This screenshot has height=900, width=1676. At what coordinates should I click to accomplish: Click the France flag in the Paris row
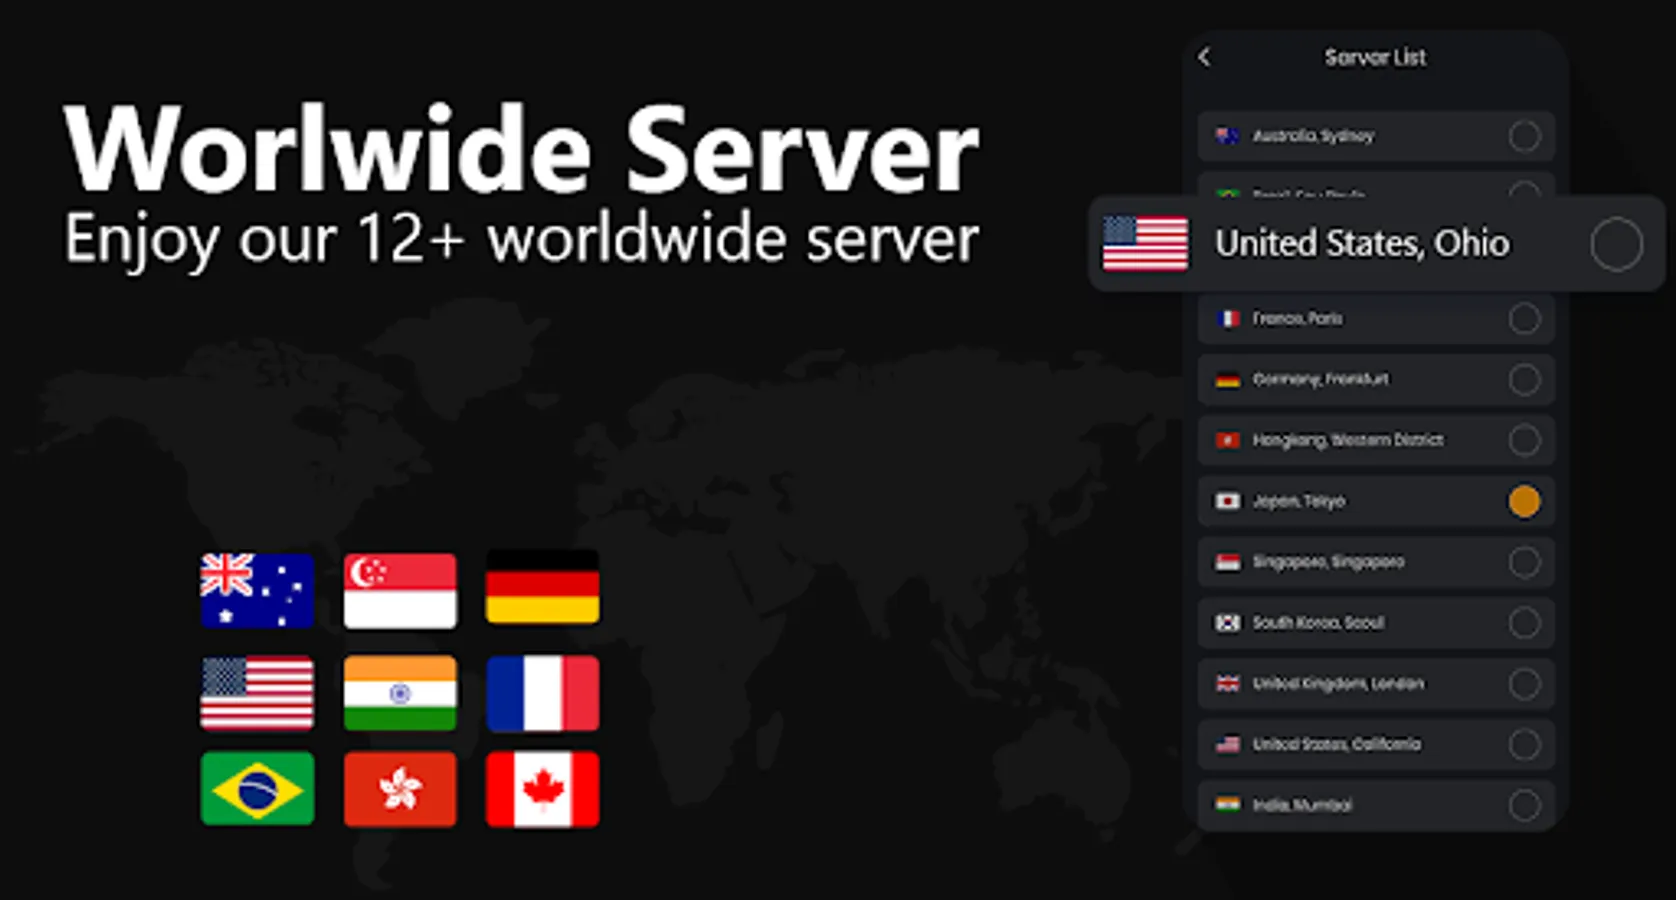coord(1227,318)
